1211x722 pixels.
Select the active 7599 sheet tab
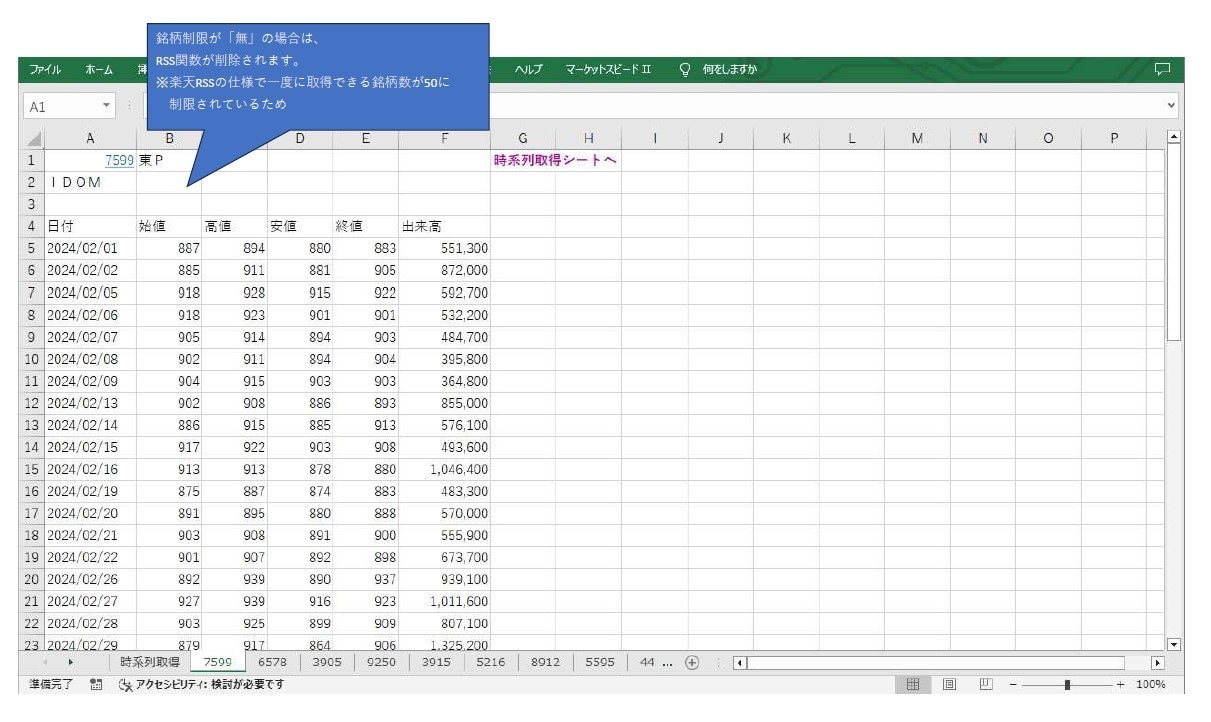pyautogui.click(x=218, y=662)
